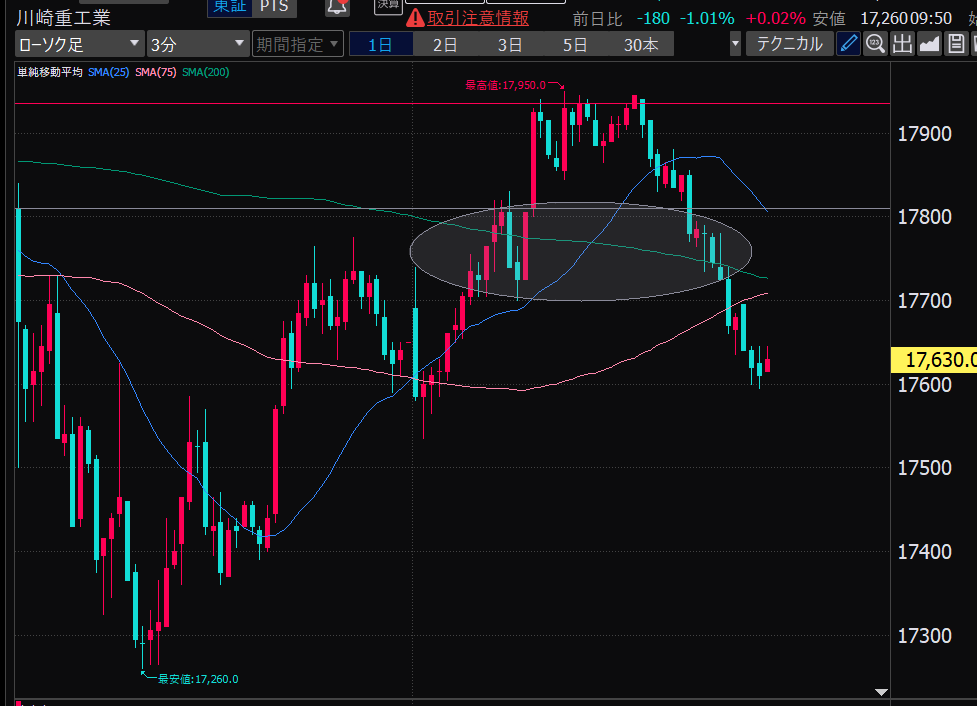
Task: Click the red warning triangle icon
Action: 415,18
